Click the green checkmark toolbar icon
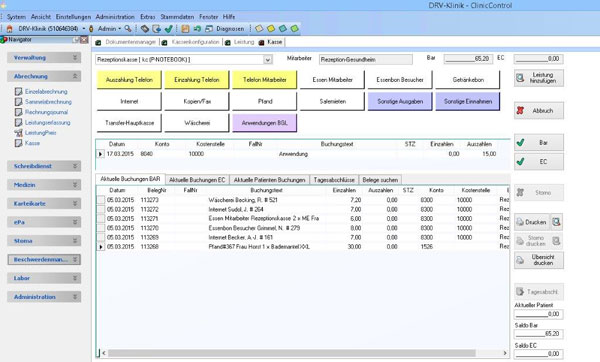The width and height of the screenshot is (600, 362). click(x=168, y=29)
